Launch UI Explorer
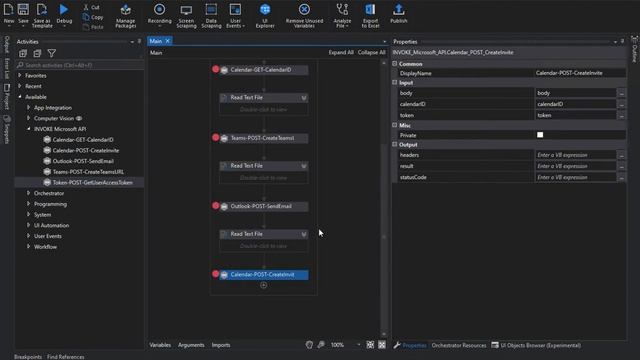Viewport: 640px width, 360px height. pyautogui.click(x=265, y=16)
